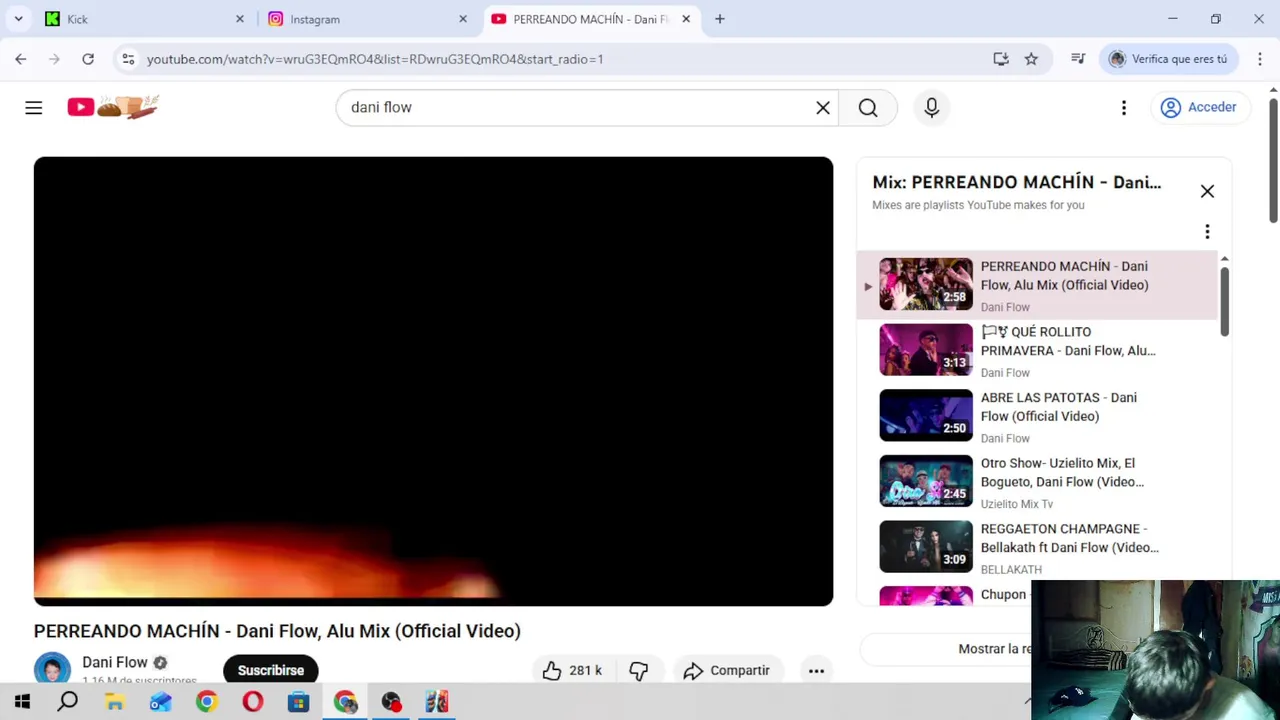This screenshot has width=1280, height=720.
Task: Select ABRE LAS PATOTAS playlist thumbnail
Action: click(926, 415)
